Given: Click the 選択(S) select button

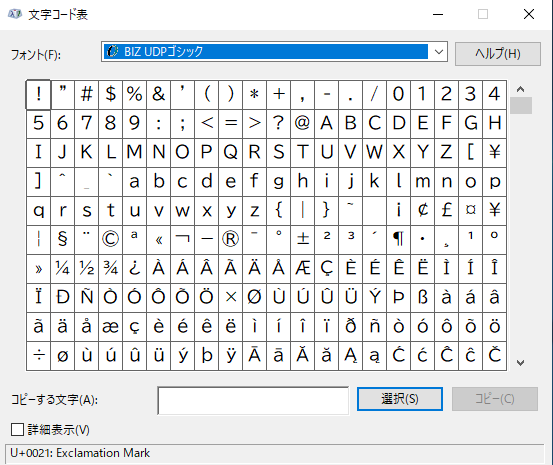Looking at the screenshot, I should (x=400, y=399).
